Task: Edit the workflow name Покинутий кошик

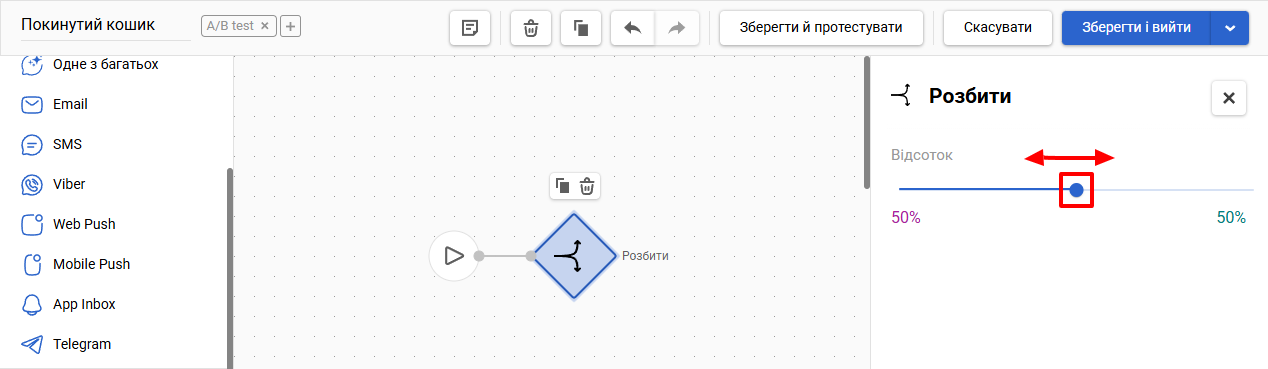Action: 105,26
